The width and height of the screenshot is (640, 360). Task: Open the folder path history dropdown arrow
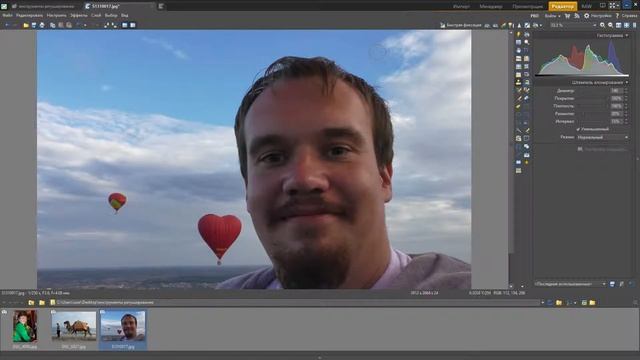(542, 302)
